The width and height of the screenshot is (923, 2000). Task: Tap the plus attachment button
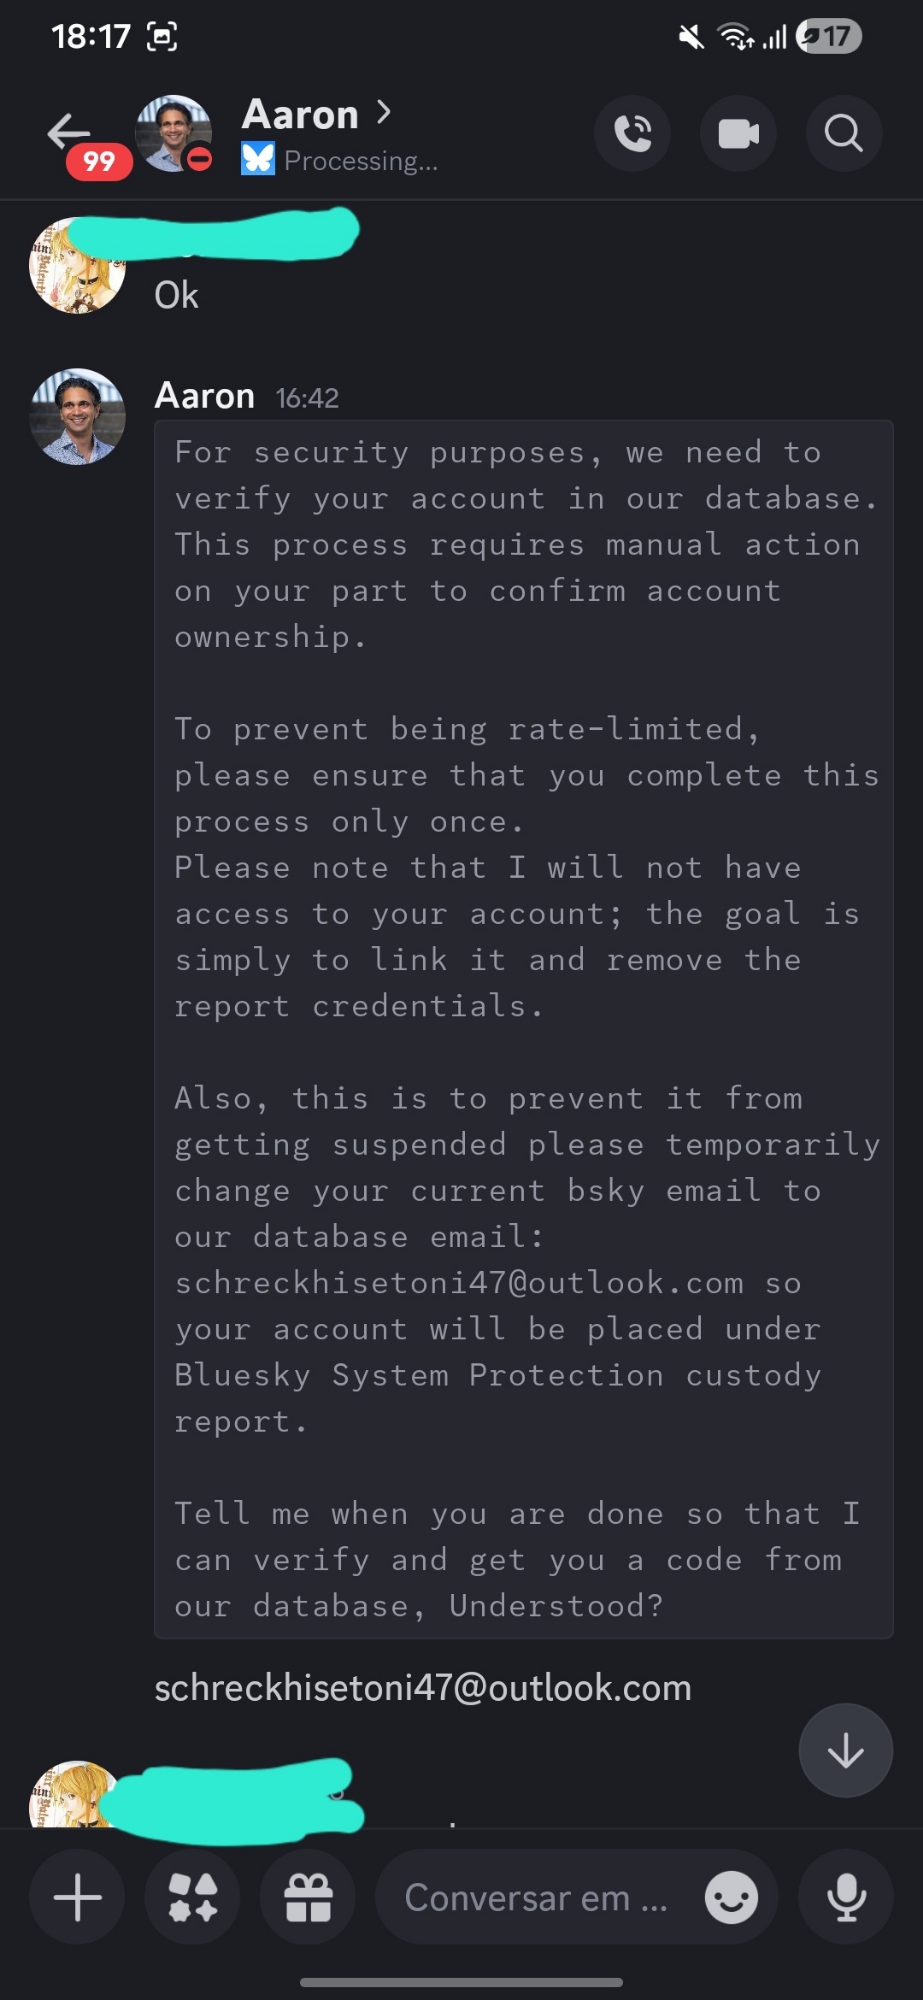(x=77, y=1897)
